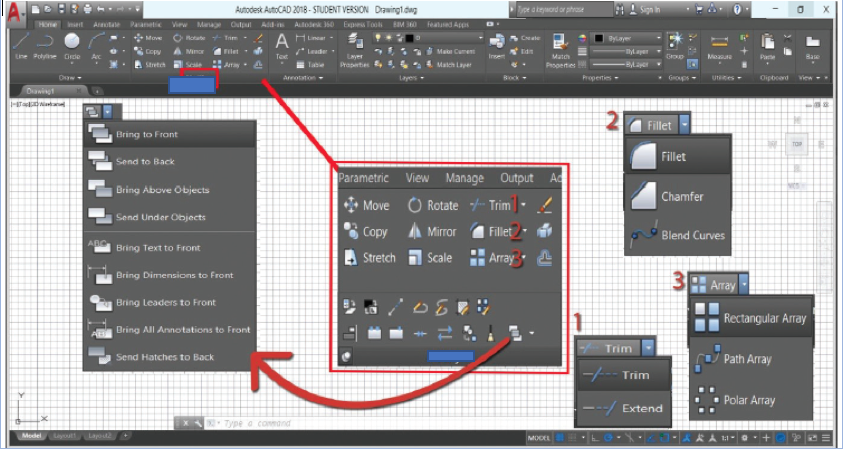Select Send Hatches to Back option
The image size is (844, 452).
pos(164,356)
